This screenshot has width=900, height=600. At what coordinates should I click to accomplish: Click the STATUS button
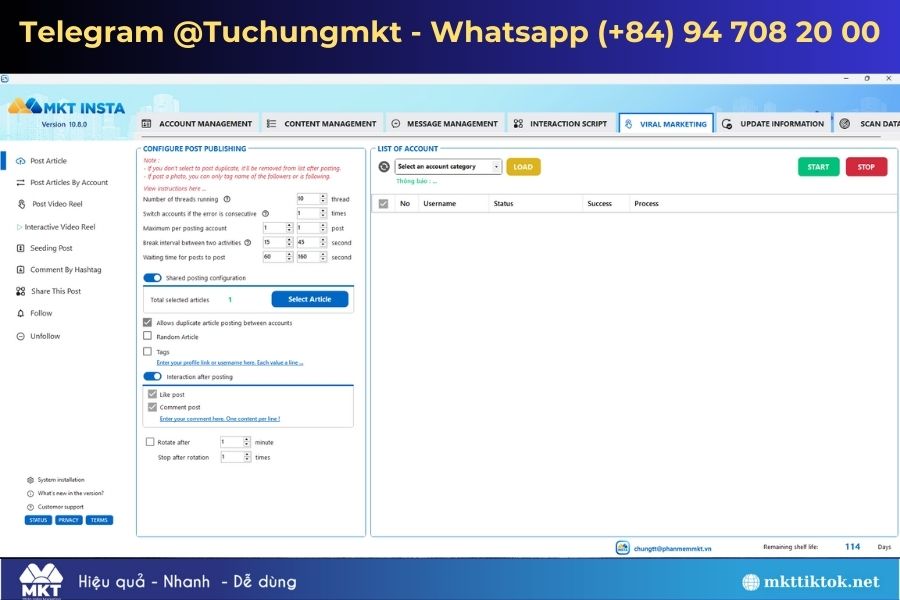point(38,520)
